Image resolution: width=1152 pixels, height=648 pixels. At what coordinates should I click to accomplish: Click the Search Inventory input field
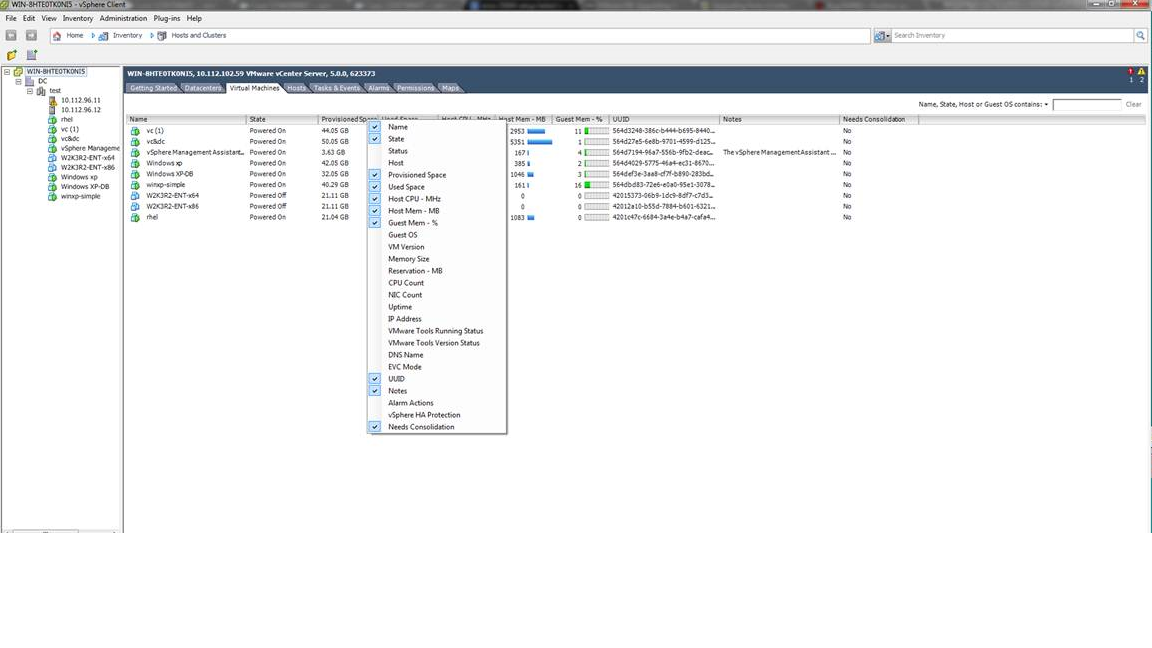1012,35
